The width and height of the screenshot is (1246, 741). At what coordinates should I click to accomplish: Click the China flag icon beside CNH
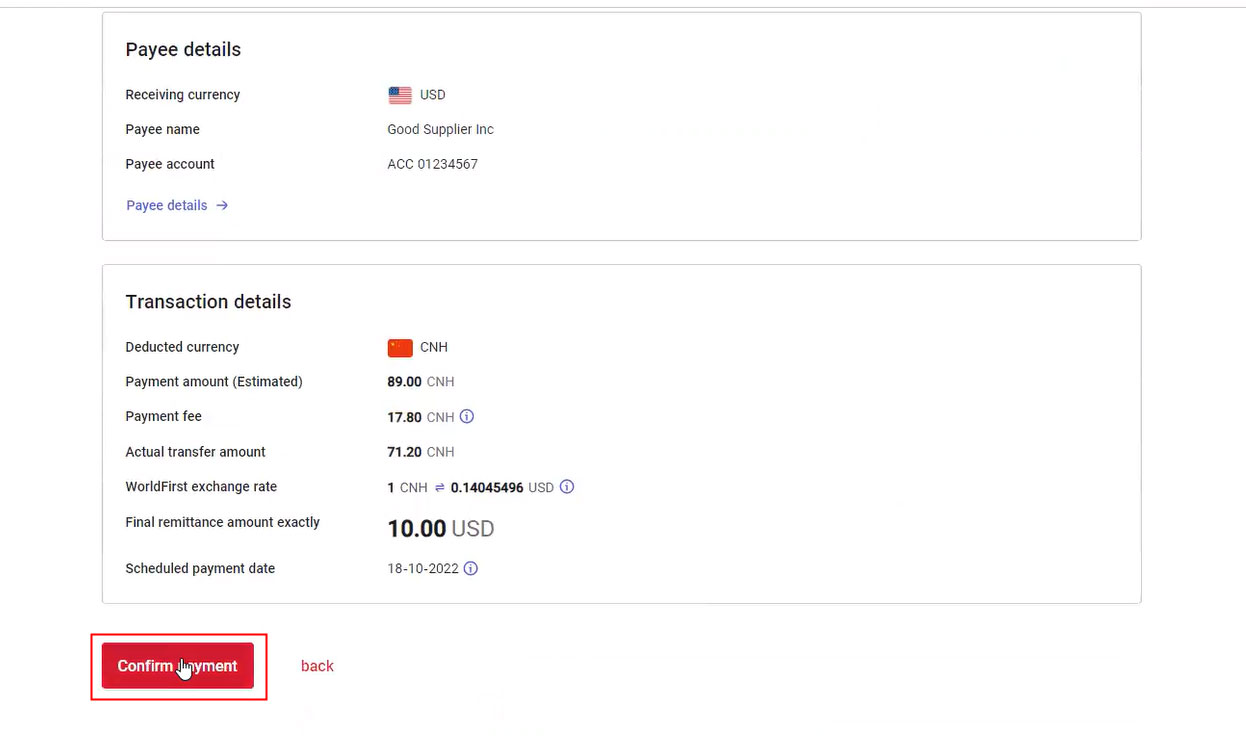pos(400,348)
